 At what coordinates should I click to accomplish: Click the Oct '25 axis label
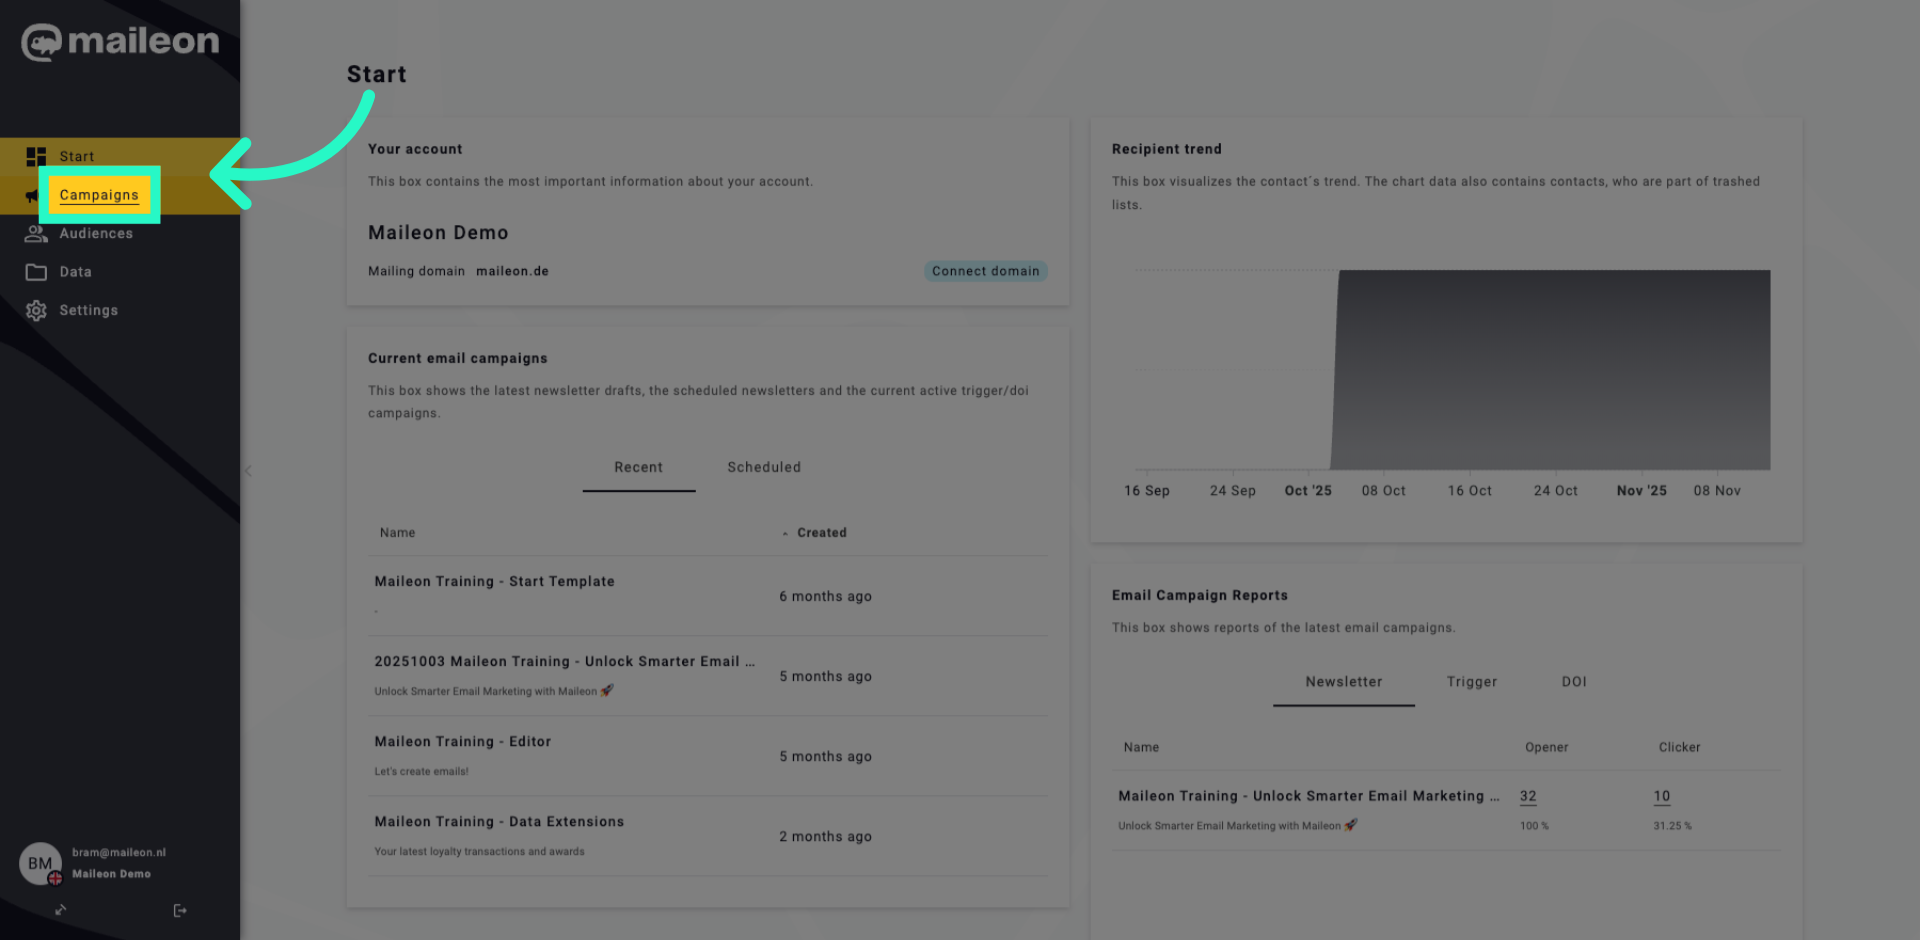coord(1308,491)
